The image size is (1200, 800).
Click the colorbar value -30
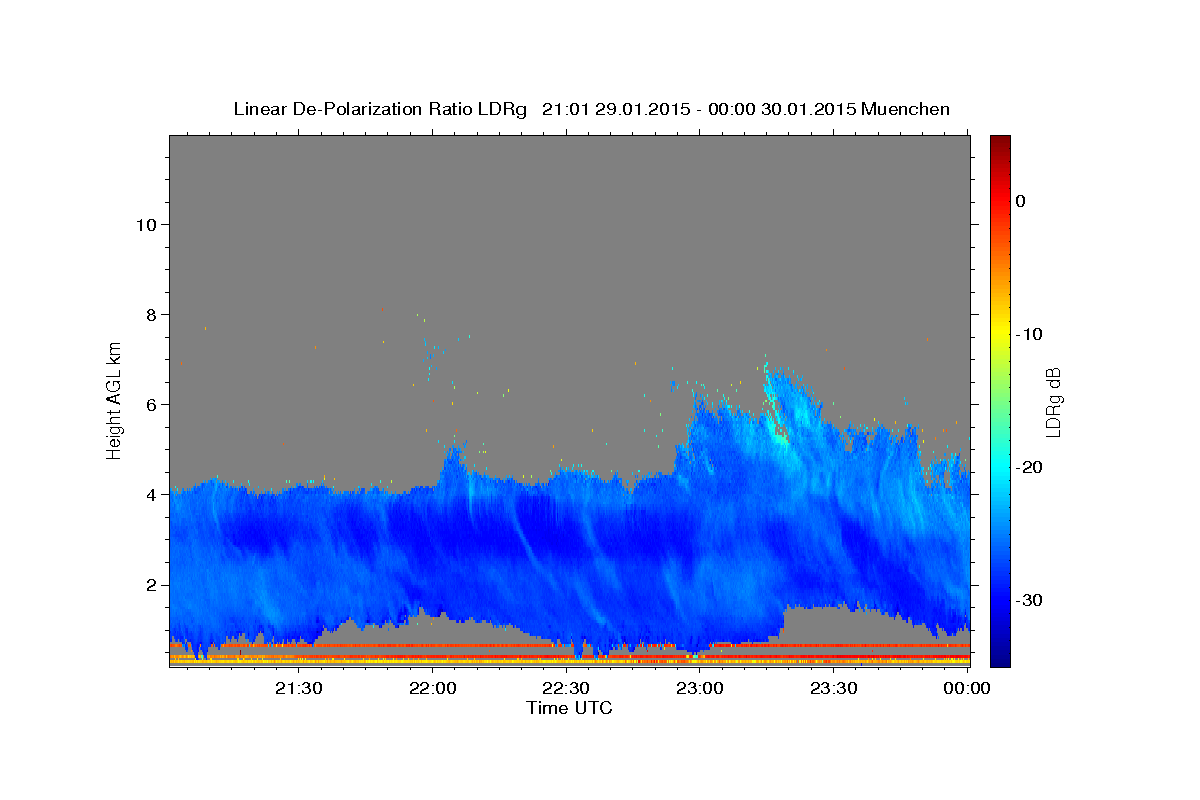coord(1029,600)
